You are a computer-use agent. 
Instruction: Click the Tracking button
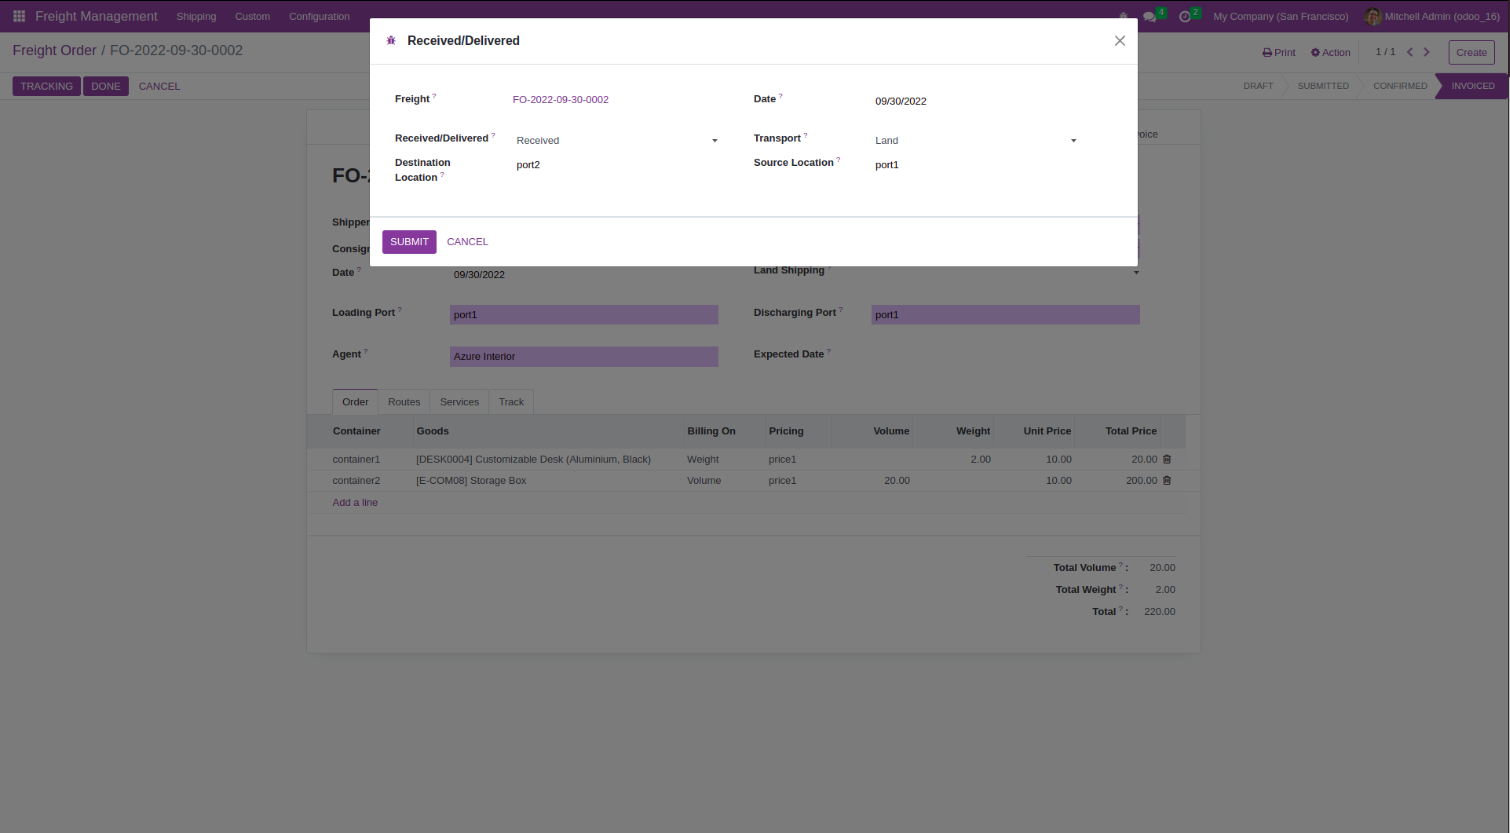click(47, 86)
